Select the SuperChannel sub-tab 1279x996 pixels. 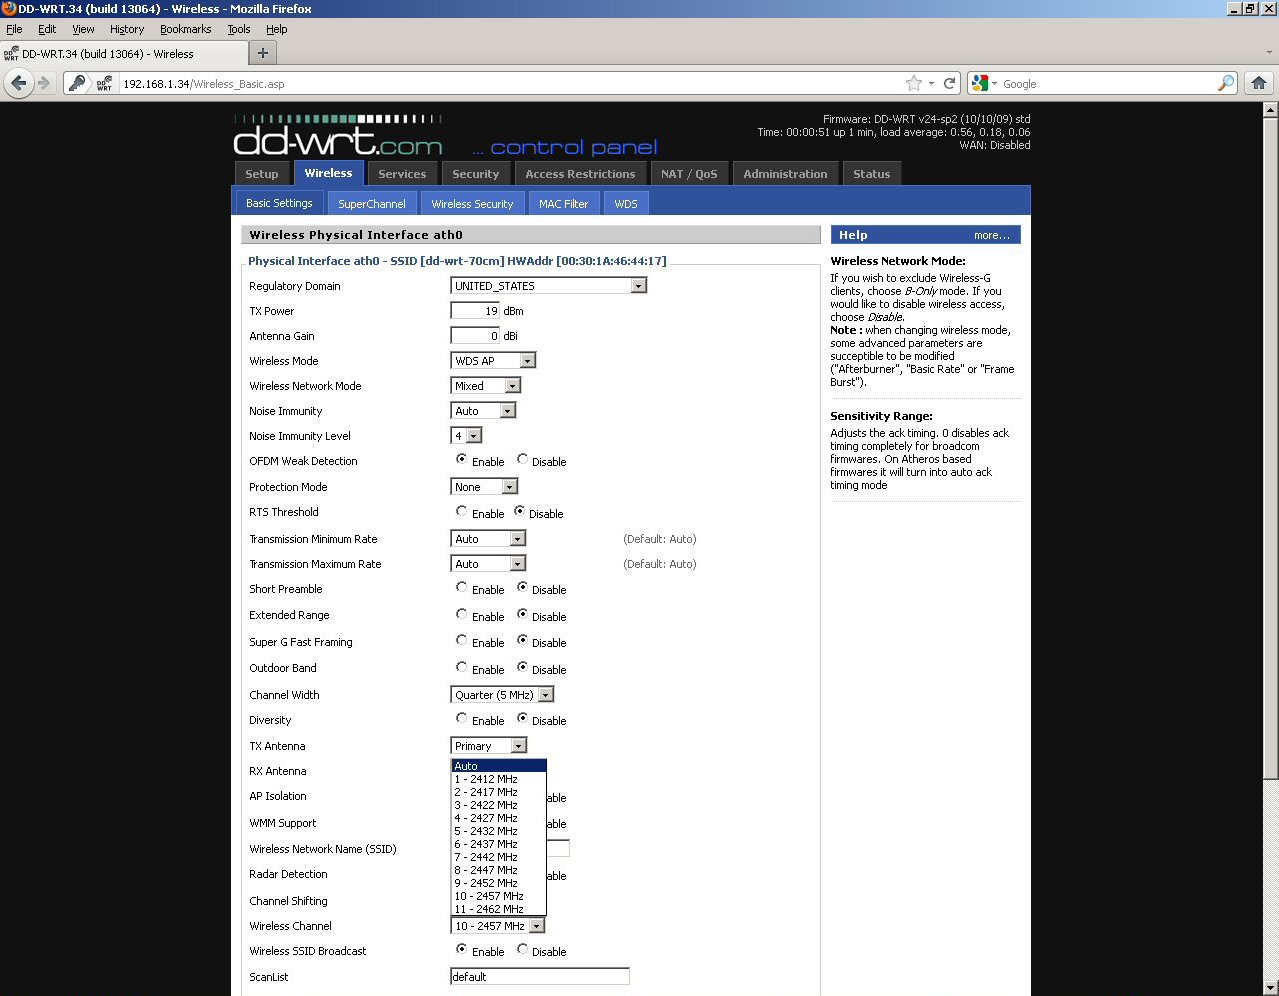coord(372,203)
